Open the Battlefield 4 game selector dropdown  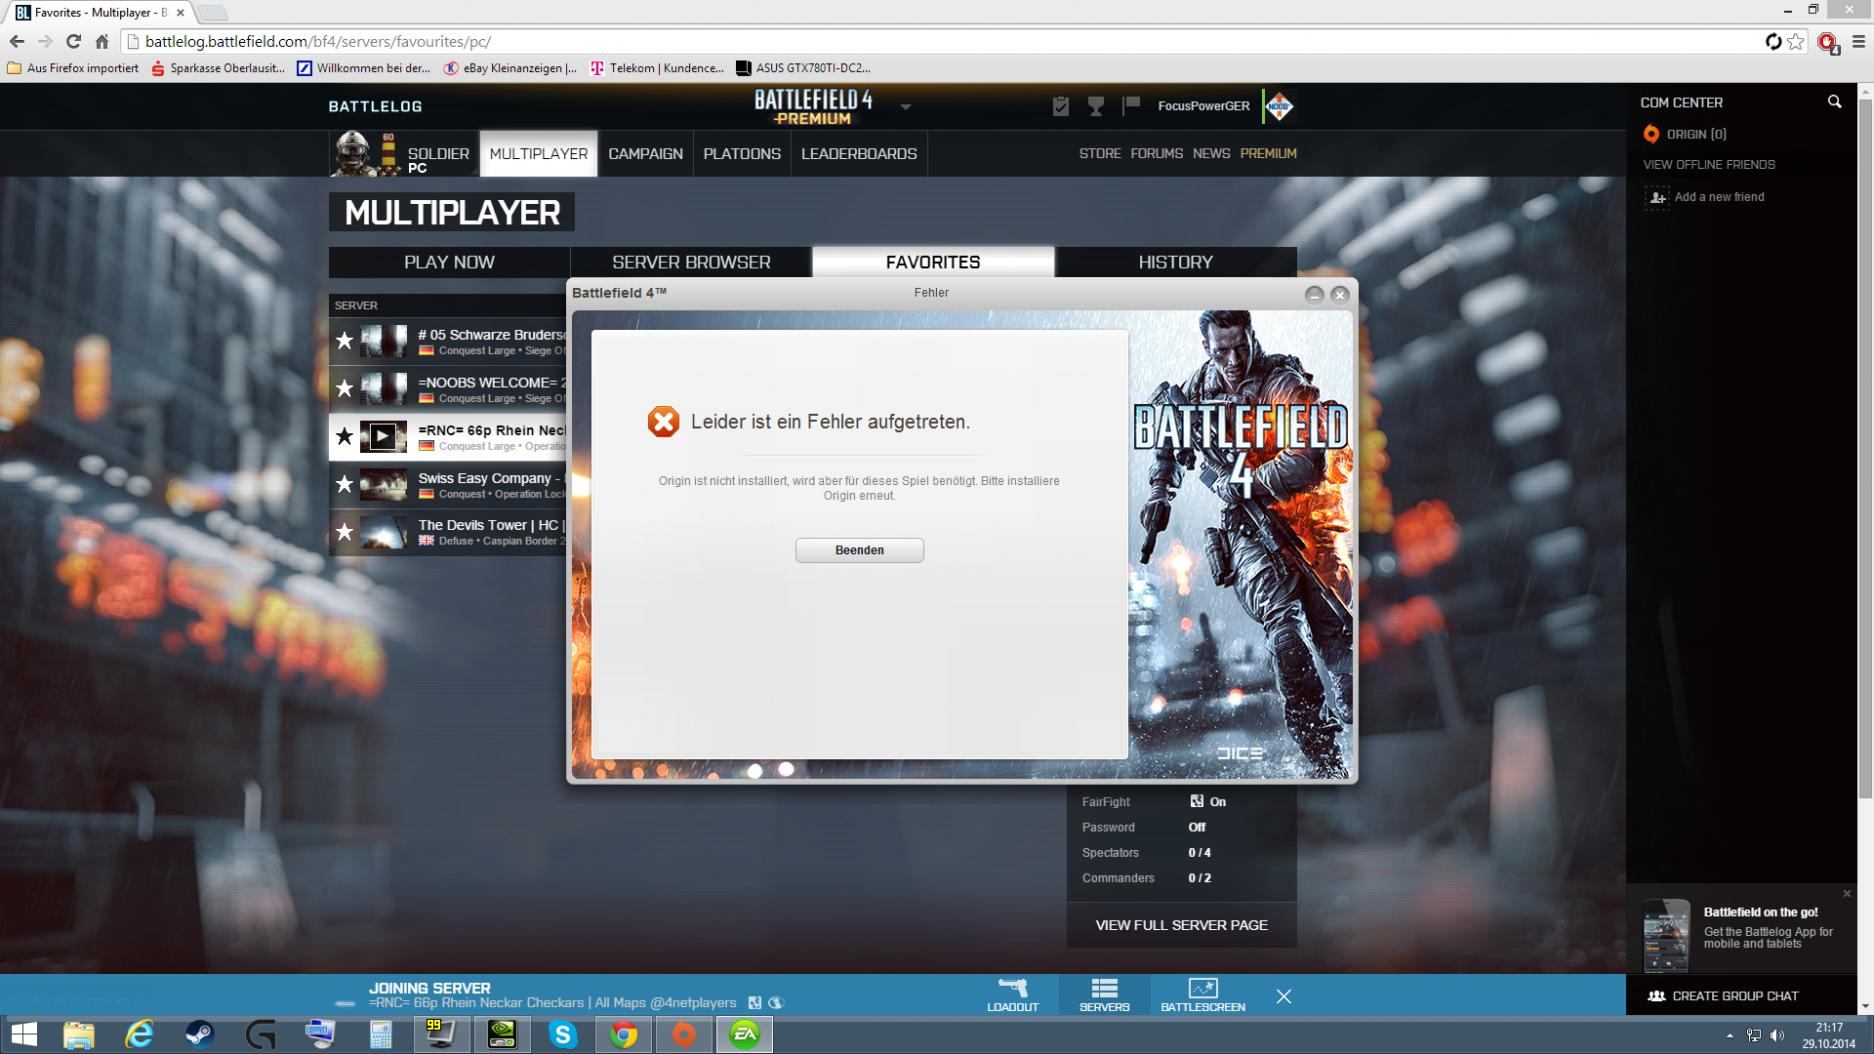(x=905, y=107)
